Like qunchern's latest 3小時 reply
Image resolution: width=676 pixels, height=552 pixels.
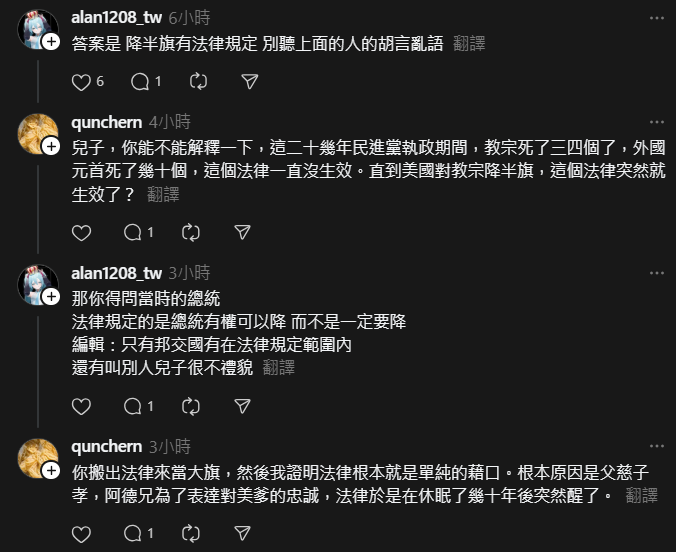click(81, 534)
